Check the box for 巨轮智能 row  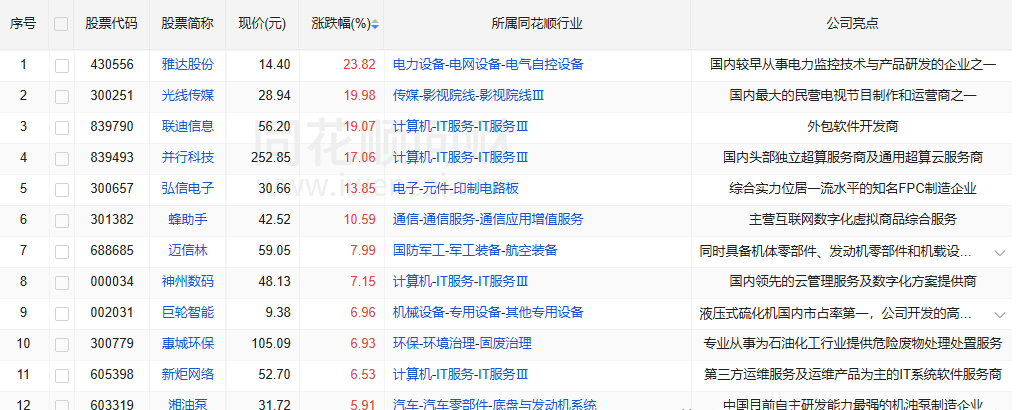point(62,313)
